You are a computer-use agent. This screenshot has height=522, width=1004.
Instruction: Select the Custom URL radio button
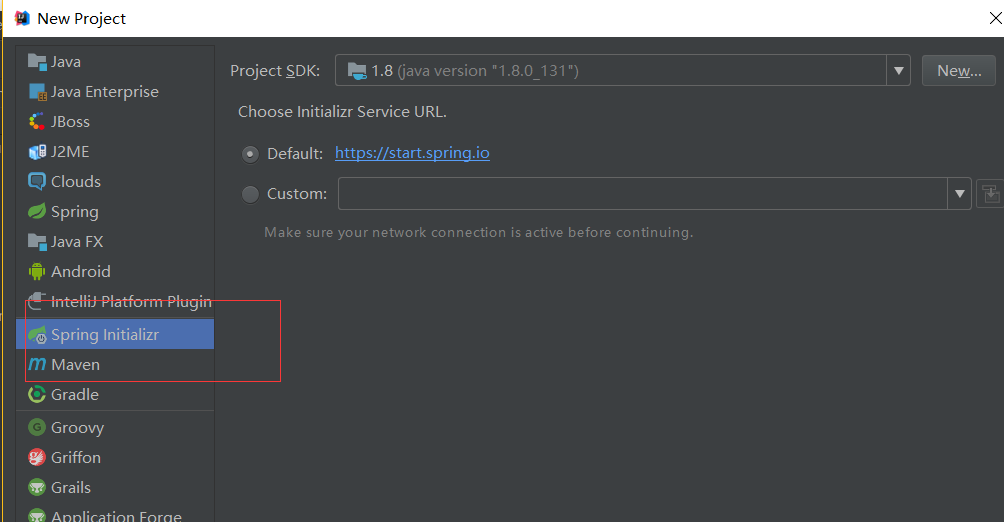coord(250,194)
